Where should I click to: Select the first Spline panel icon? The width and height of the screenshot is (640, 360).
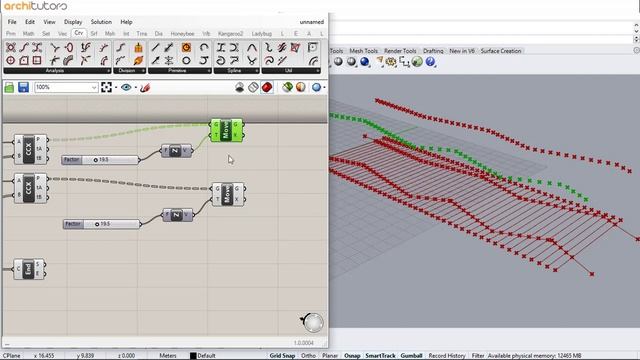click(x=221, y=48)
